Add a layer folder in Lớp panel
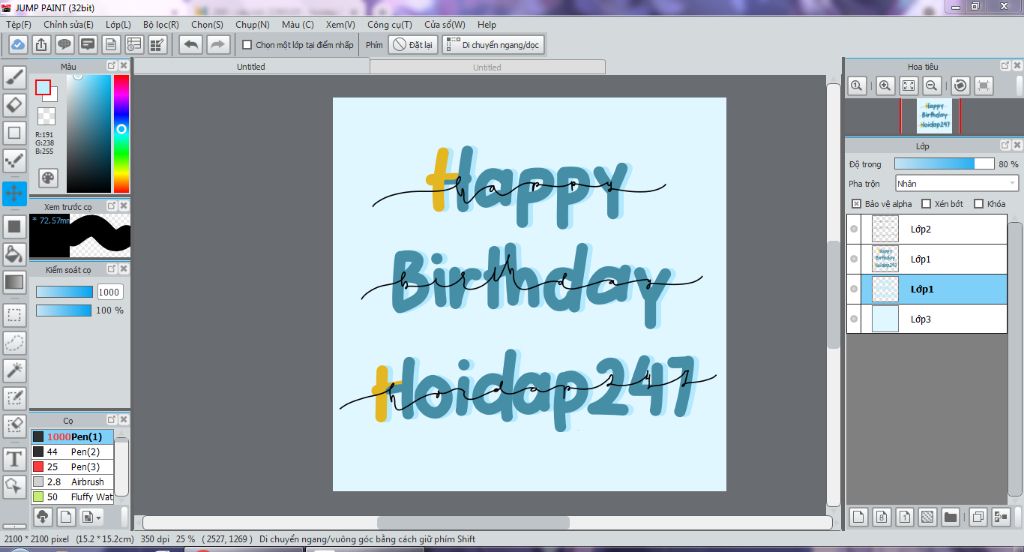This screenshot has height=552, width=1024. coord(950,517)
